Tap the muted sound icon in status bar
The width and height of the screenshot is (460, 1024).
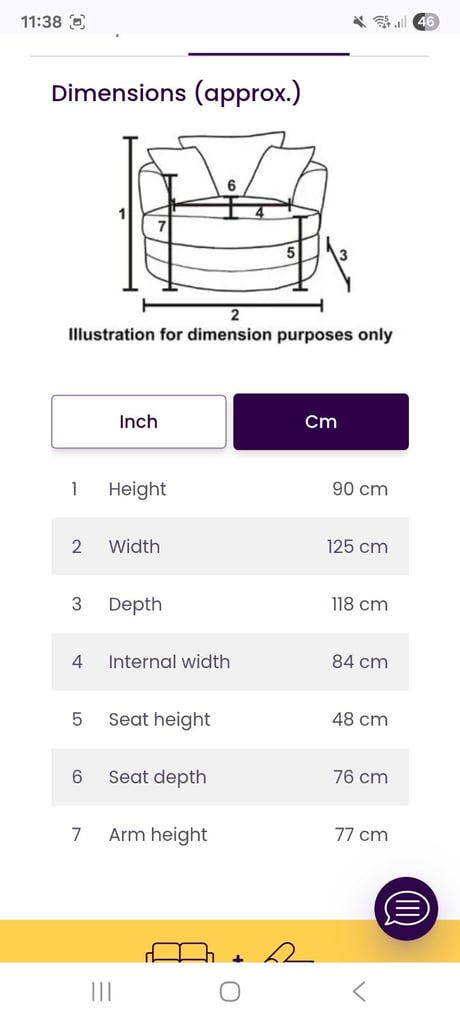[359, 22]
